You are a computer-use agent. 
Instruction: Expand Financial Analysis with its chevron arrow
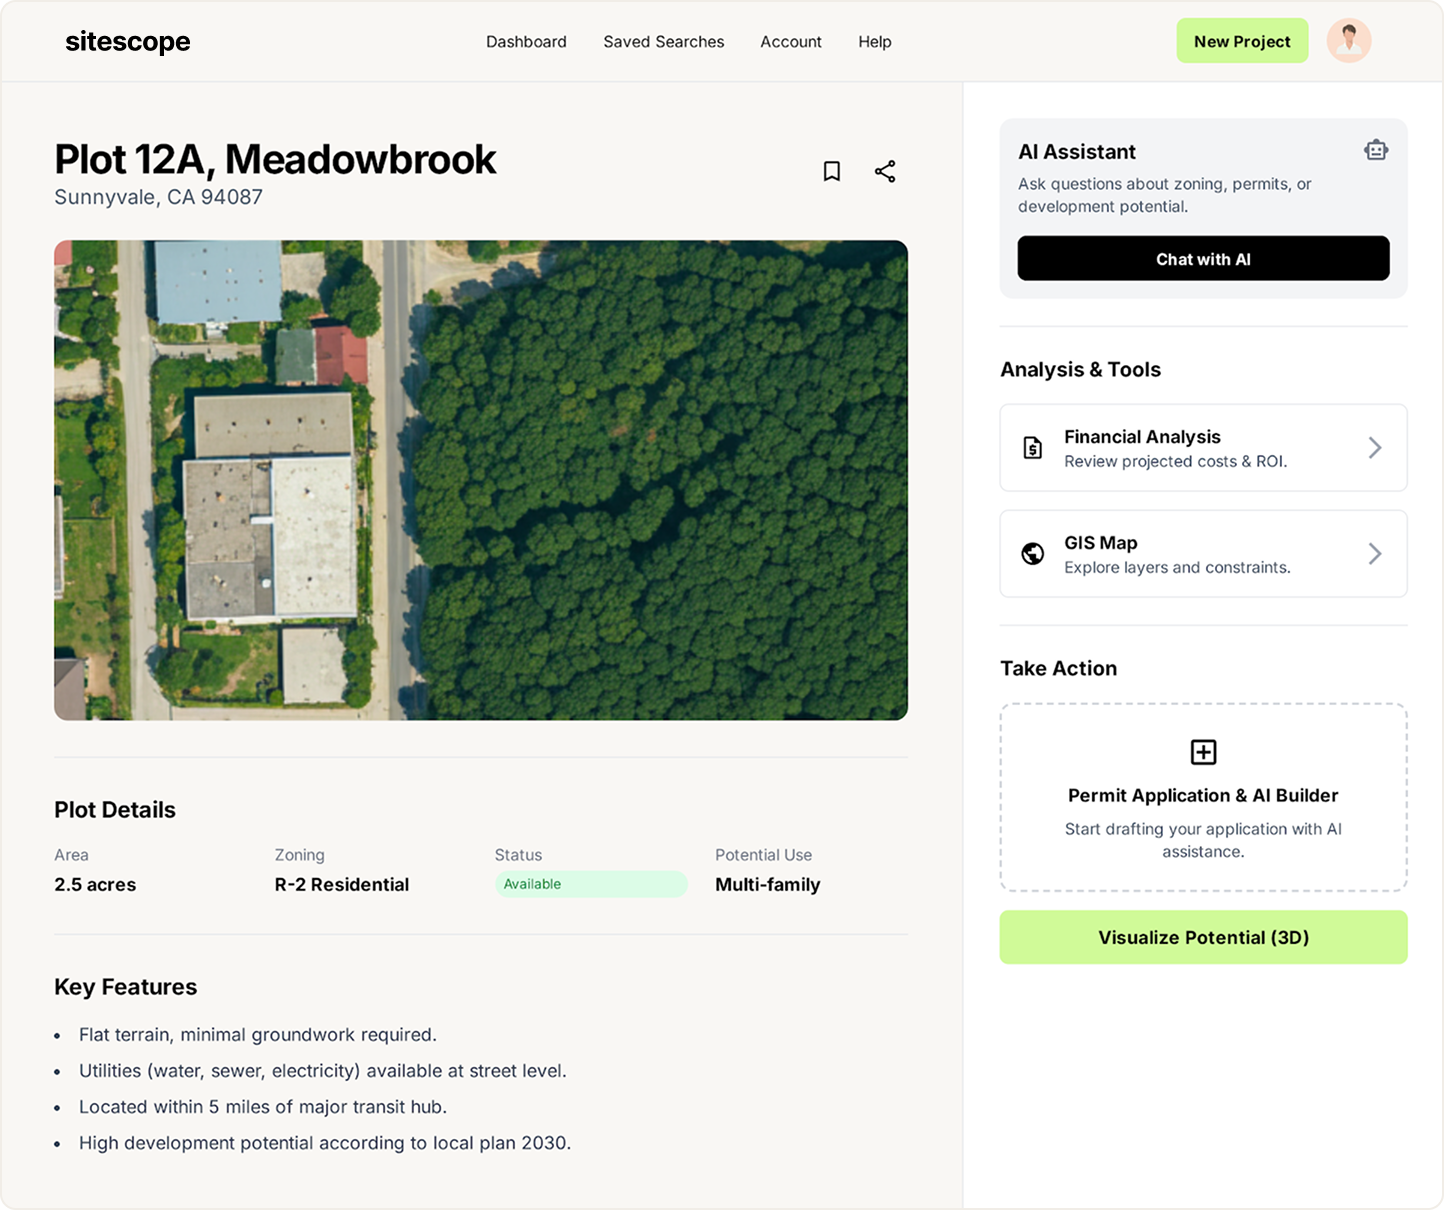coord(1375,448)
